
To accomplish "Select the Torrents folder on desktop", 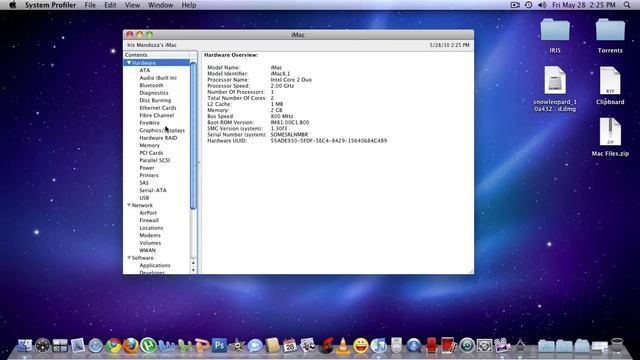I will [x=610, y=36].
